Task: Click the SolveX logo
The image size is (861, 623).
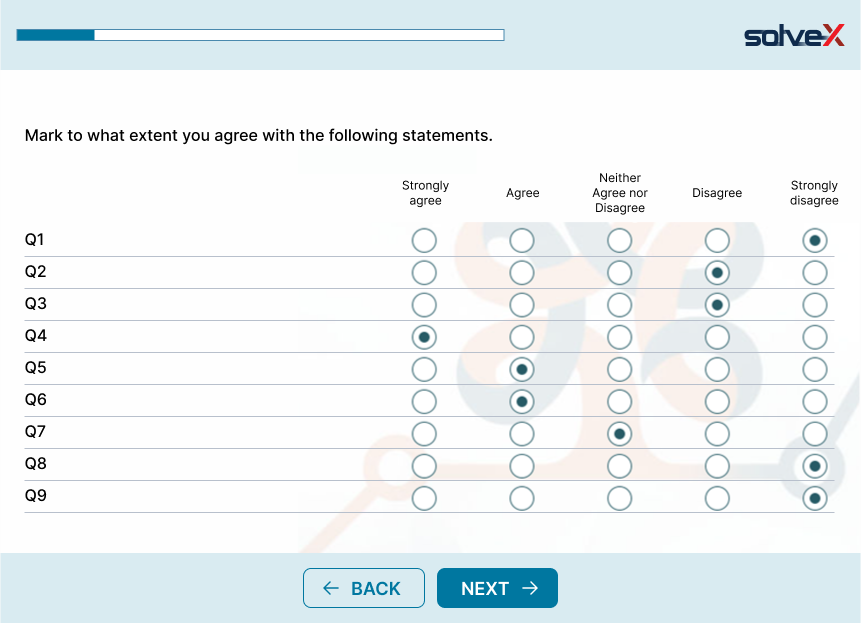Action: coord(794,36)
